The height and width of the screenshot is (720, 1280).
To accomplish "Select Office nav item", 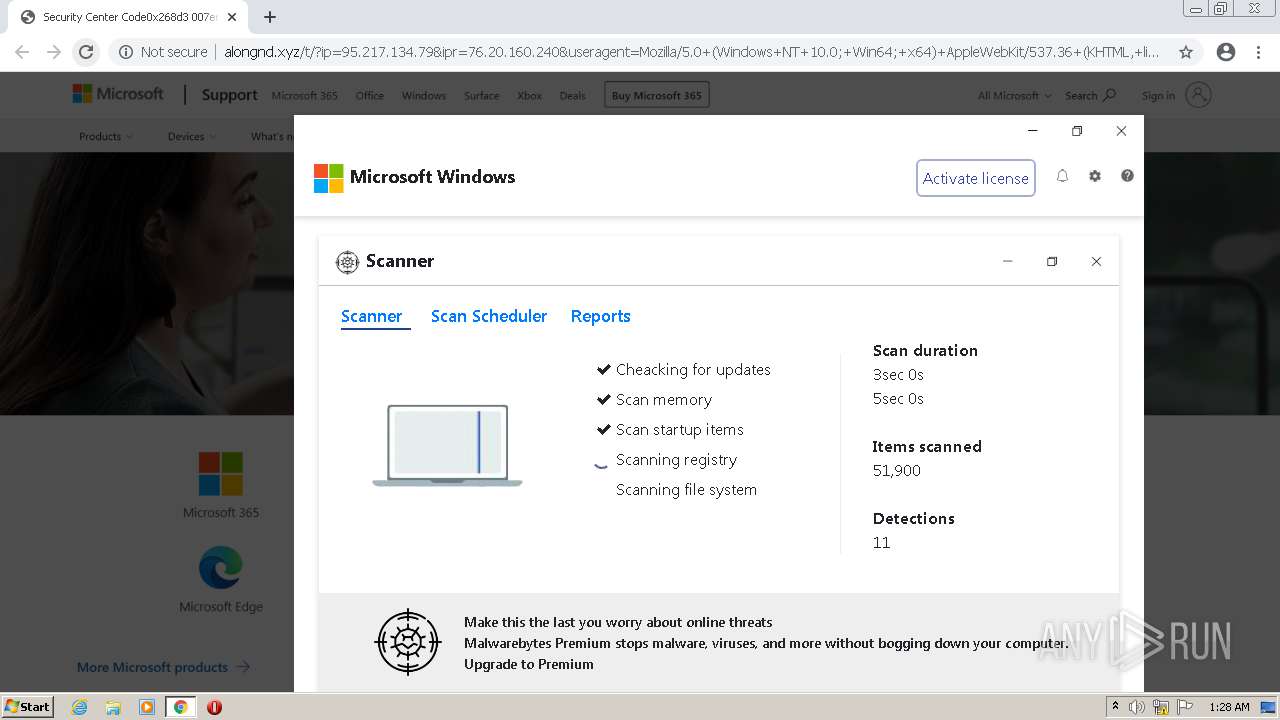I will point(370,96).
